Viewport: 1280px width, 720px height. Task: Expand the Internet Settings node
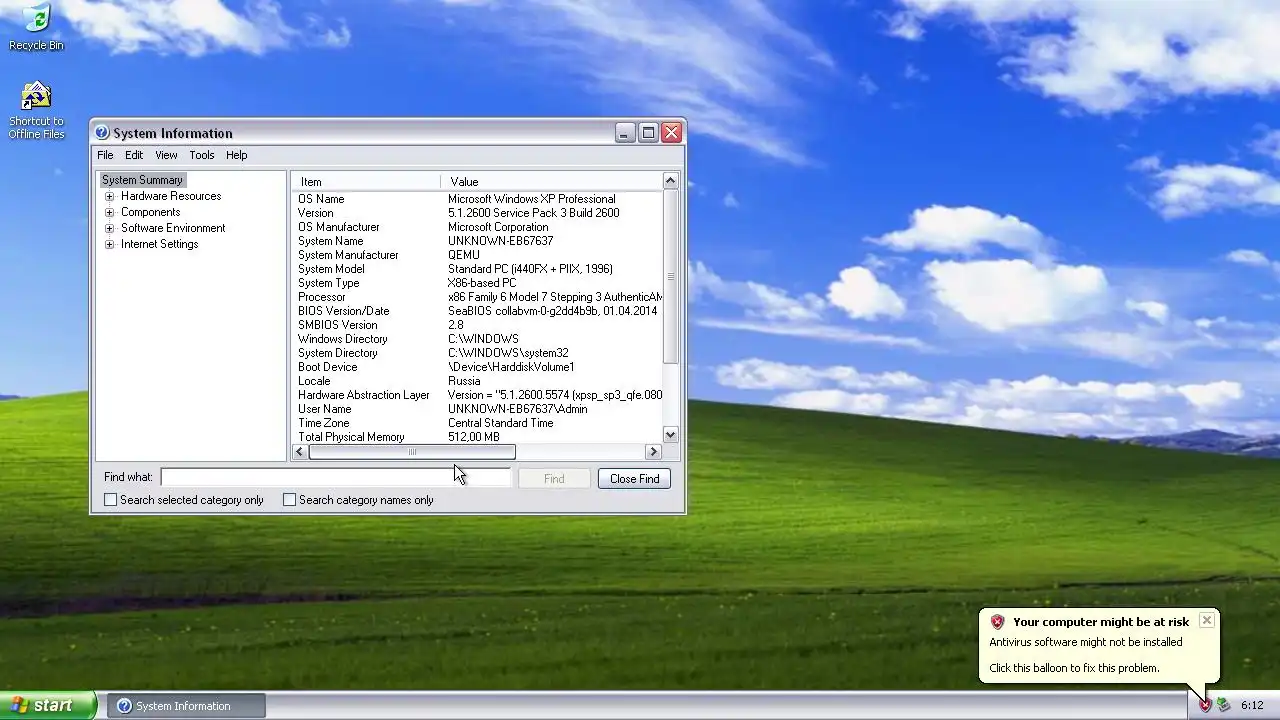tap(110, 244)
